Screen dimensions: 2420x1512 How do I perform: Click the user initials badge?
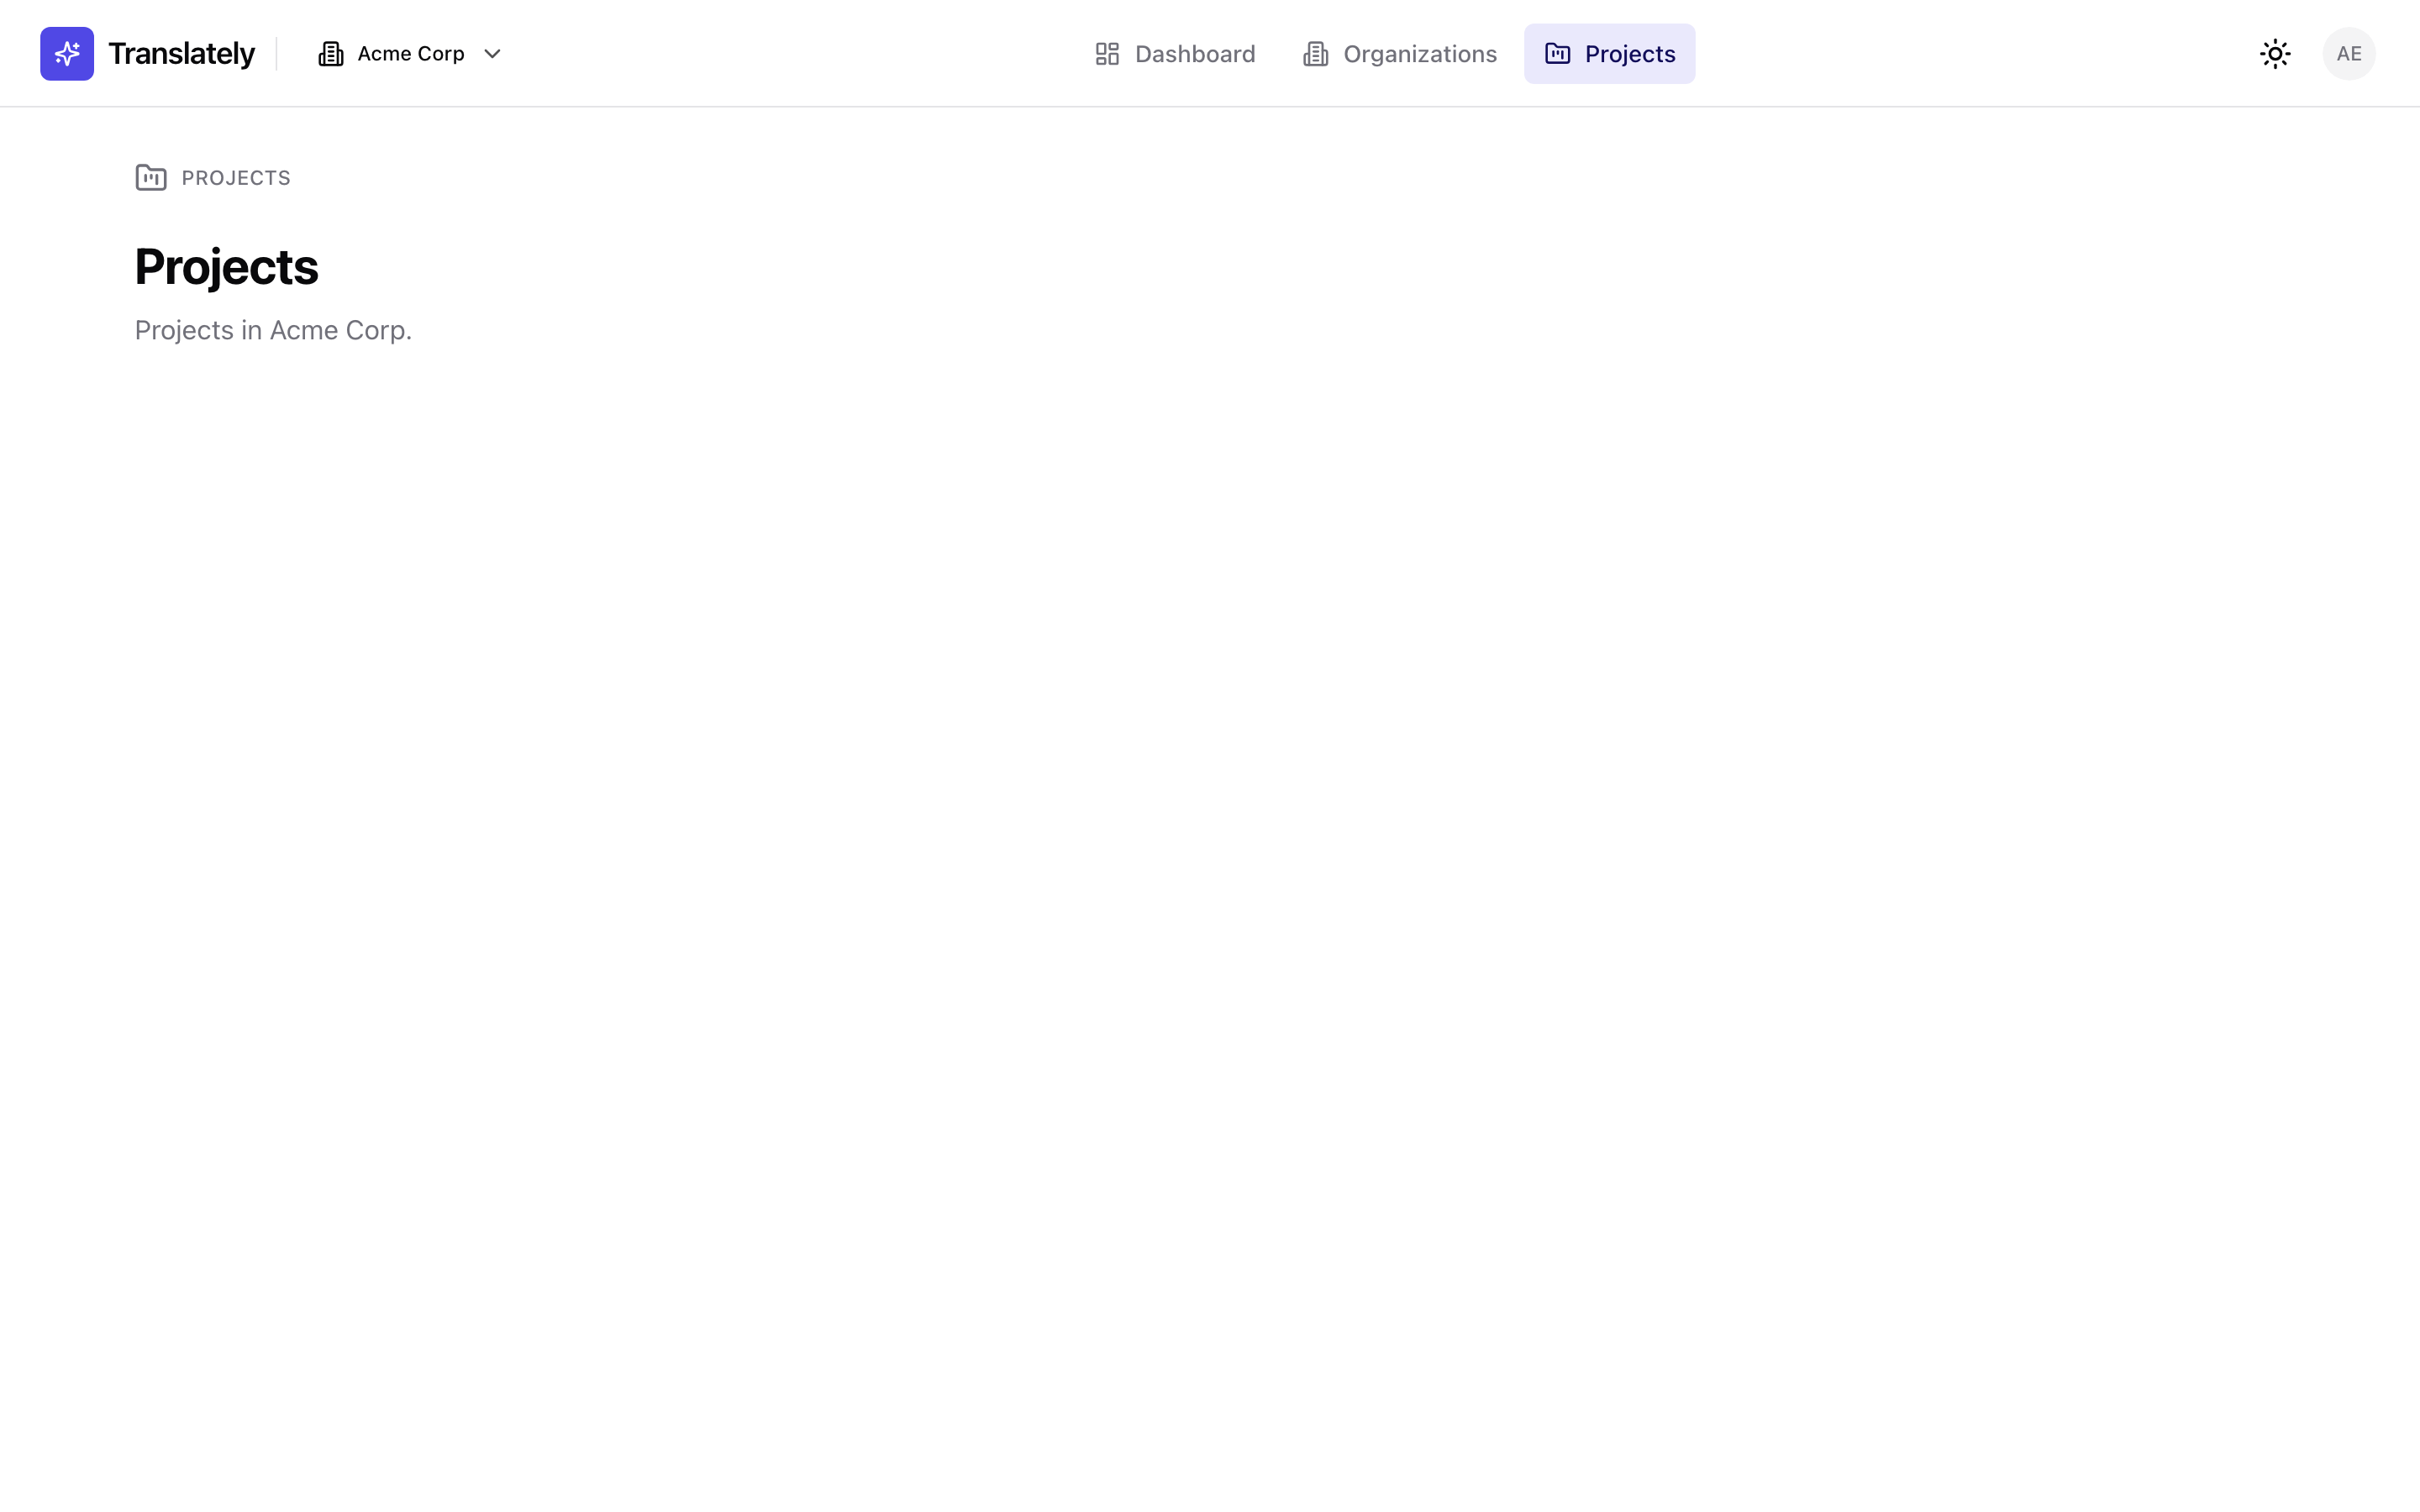click(2349, 53)
